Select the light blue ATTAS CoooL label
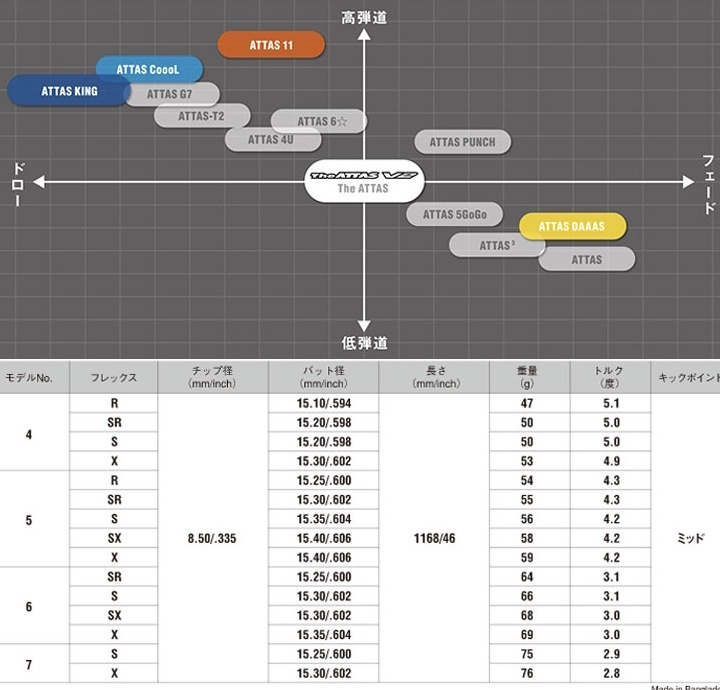 point(149,69)
